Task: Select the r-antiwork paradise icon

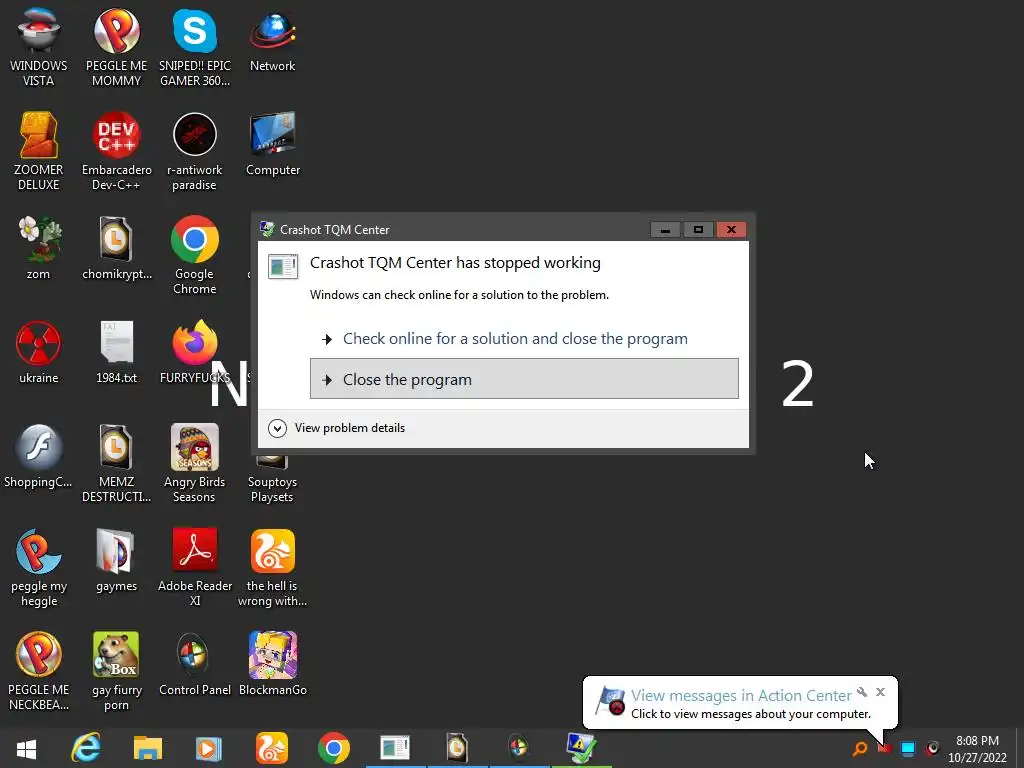Action: pyautogui.click(x=195, y=151)
